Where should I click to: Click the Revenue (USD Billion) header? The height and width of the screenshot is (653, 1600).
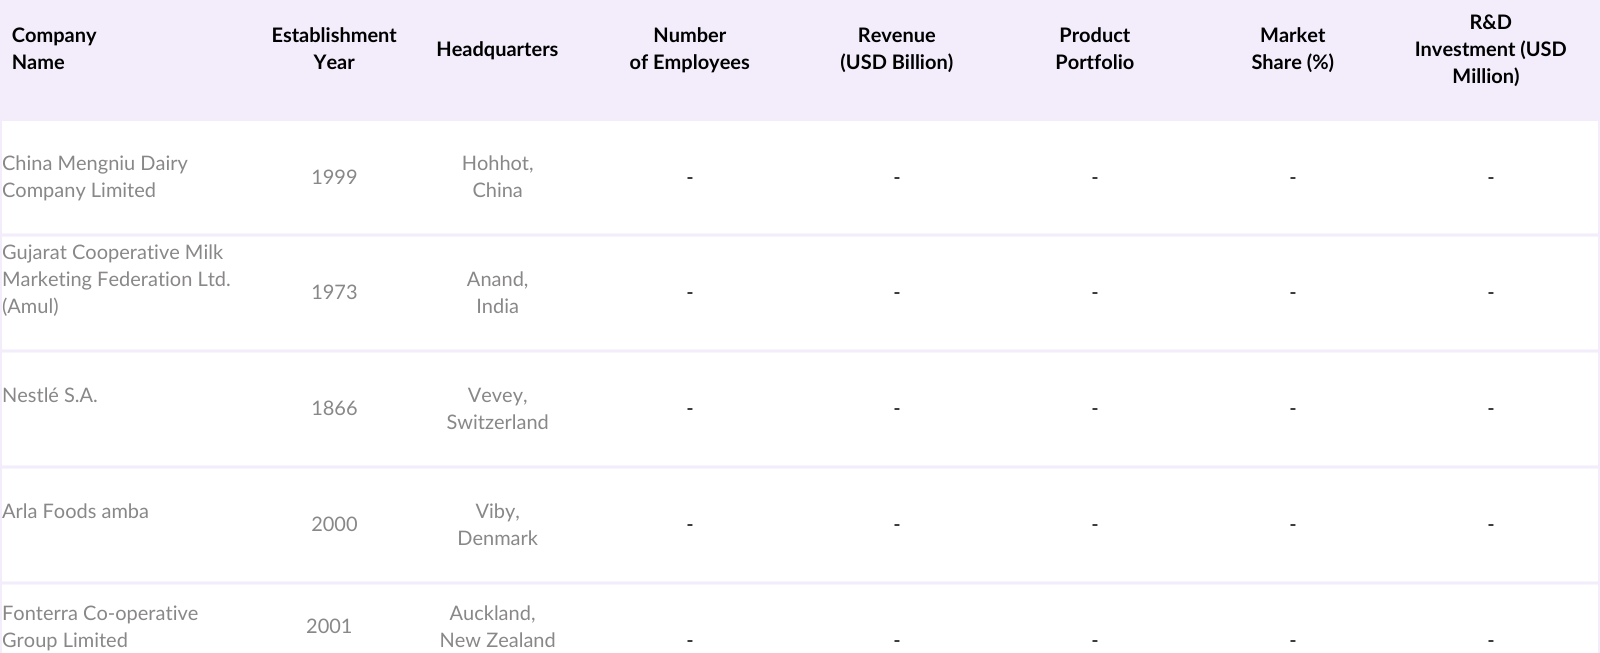coord(896,49)
